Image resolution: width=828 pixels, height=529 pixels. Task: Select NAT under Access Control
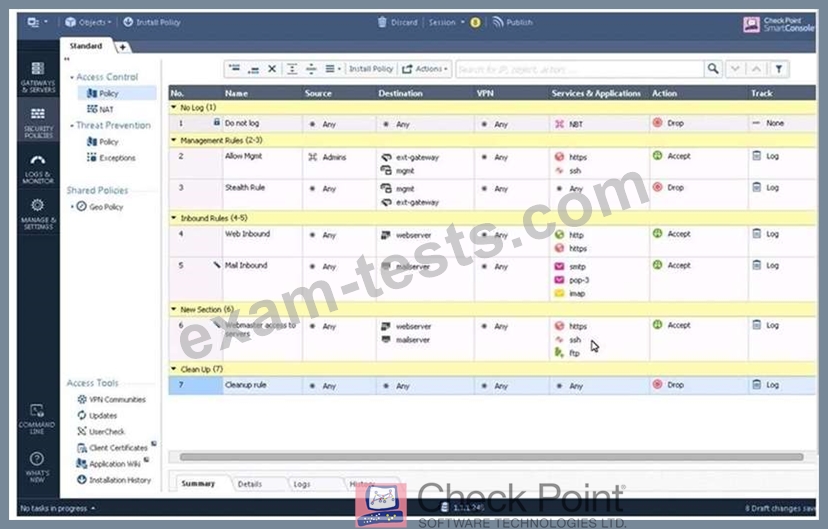pos(100,109)
